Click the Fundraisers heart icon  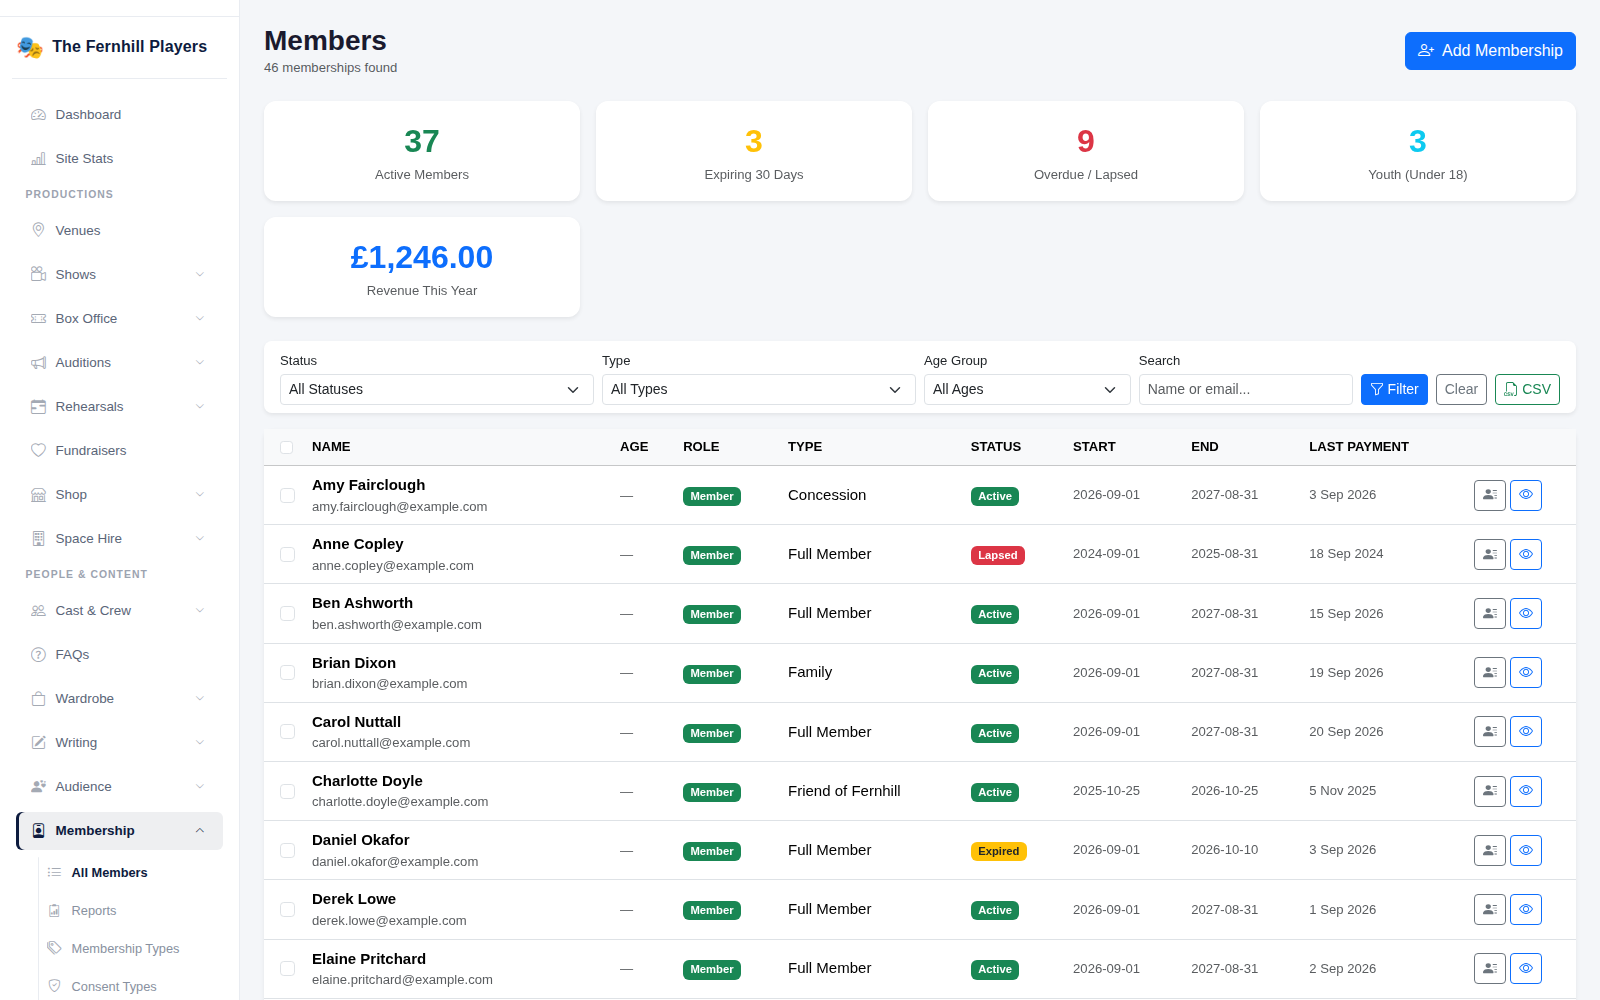38,451
